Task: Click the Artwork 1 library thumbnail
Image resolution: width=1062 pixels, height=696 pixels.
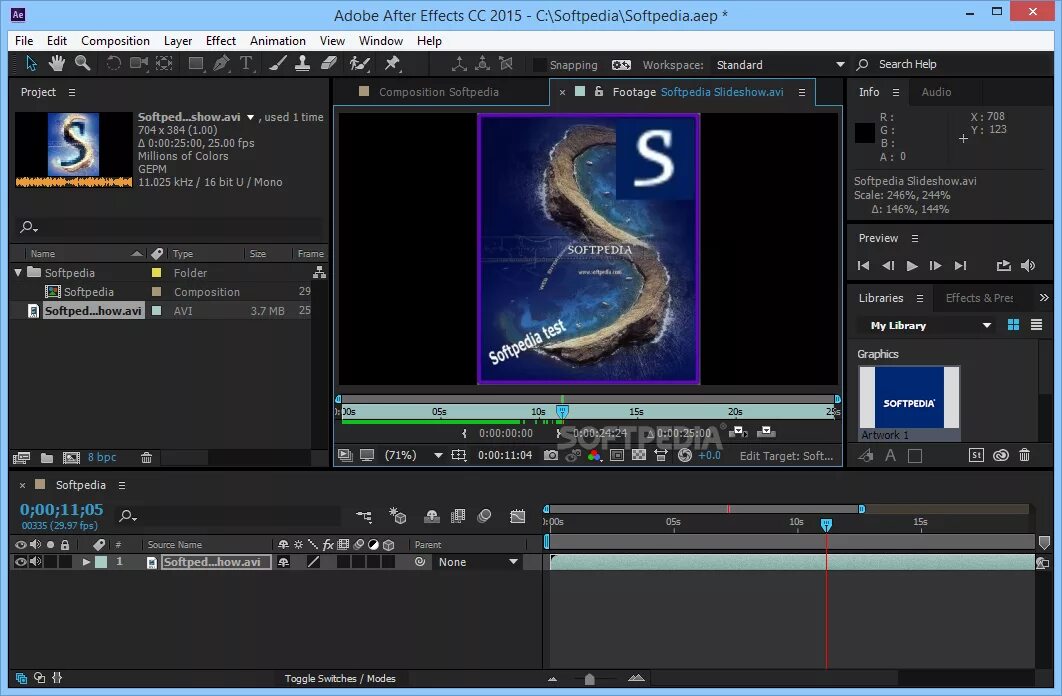Action: tap(909, 398)
